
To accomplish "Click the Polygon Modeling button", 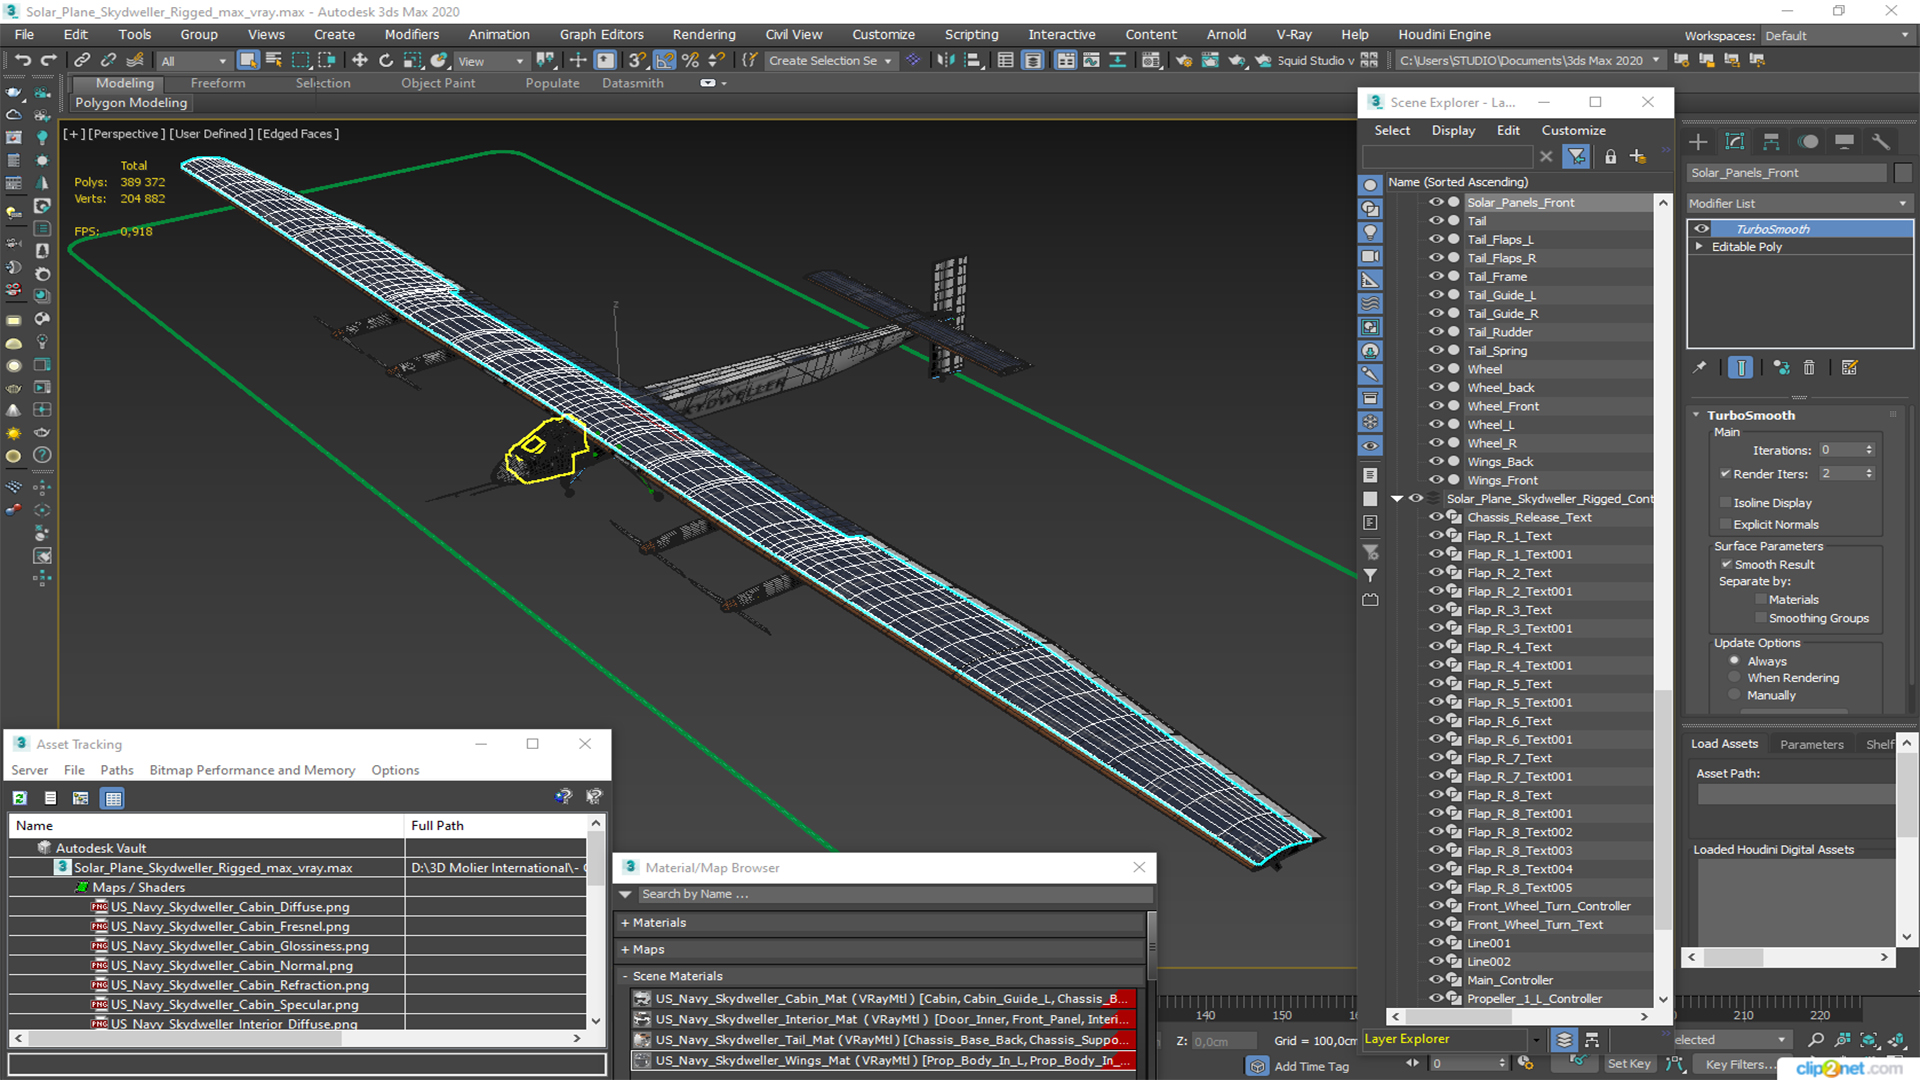I will [x=131, y=103].
